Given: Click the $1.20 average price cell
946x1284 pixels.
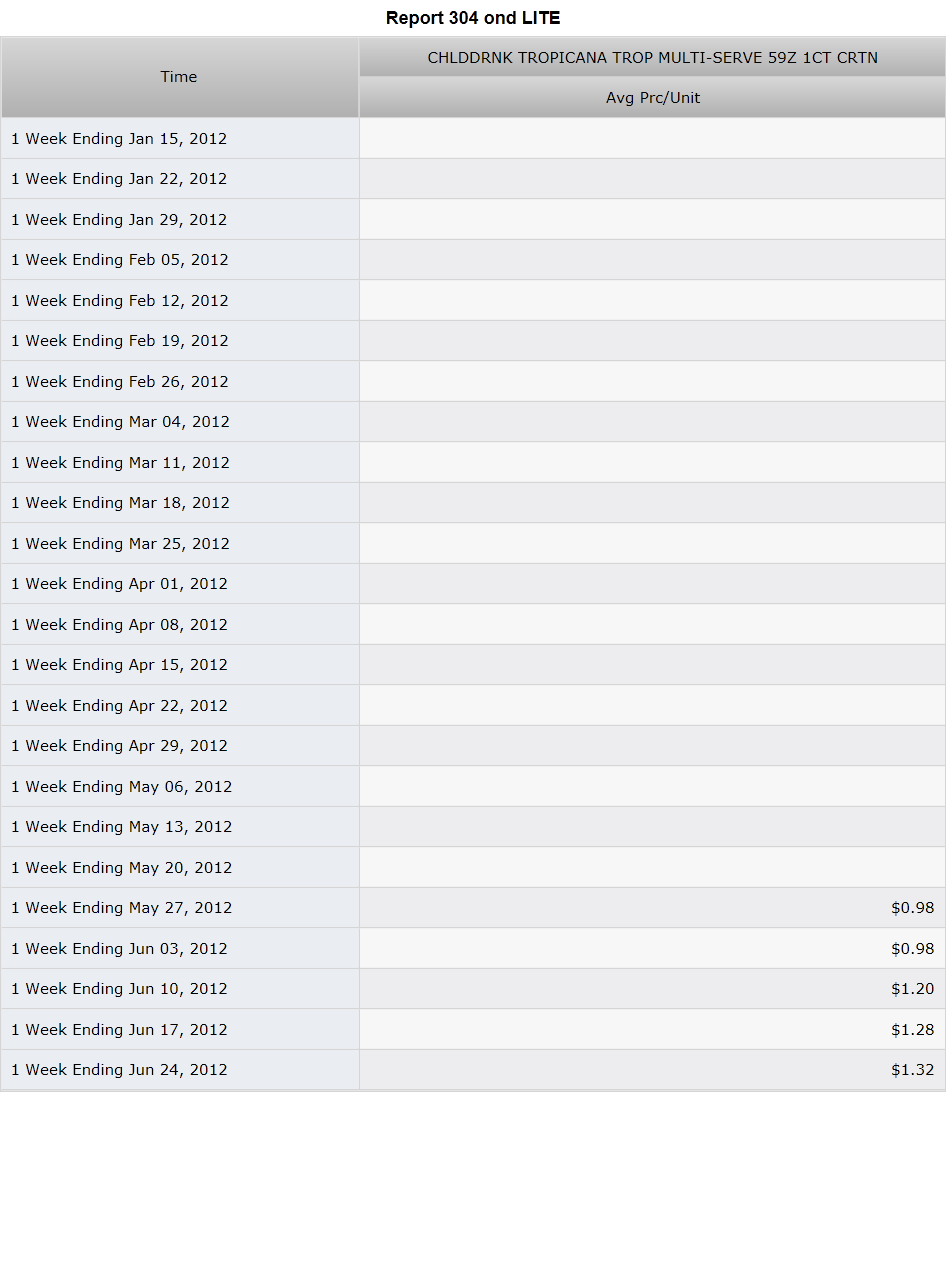Looking at the screenshot, I should [912, 989].
